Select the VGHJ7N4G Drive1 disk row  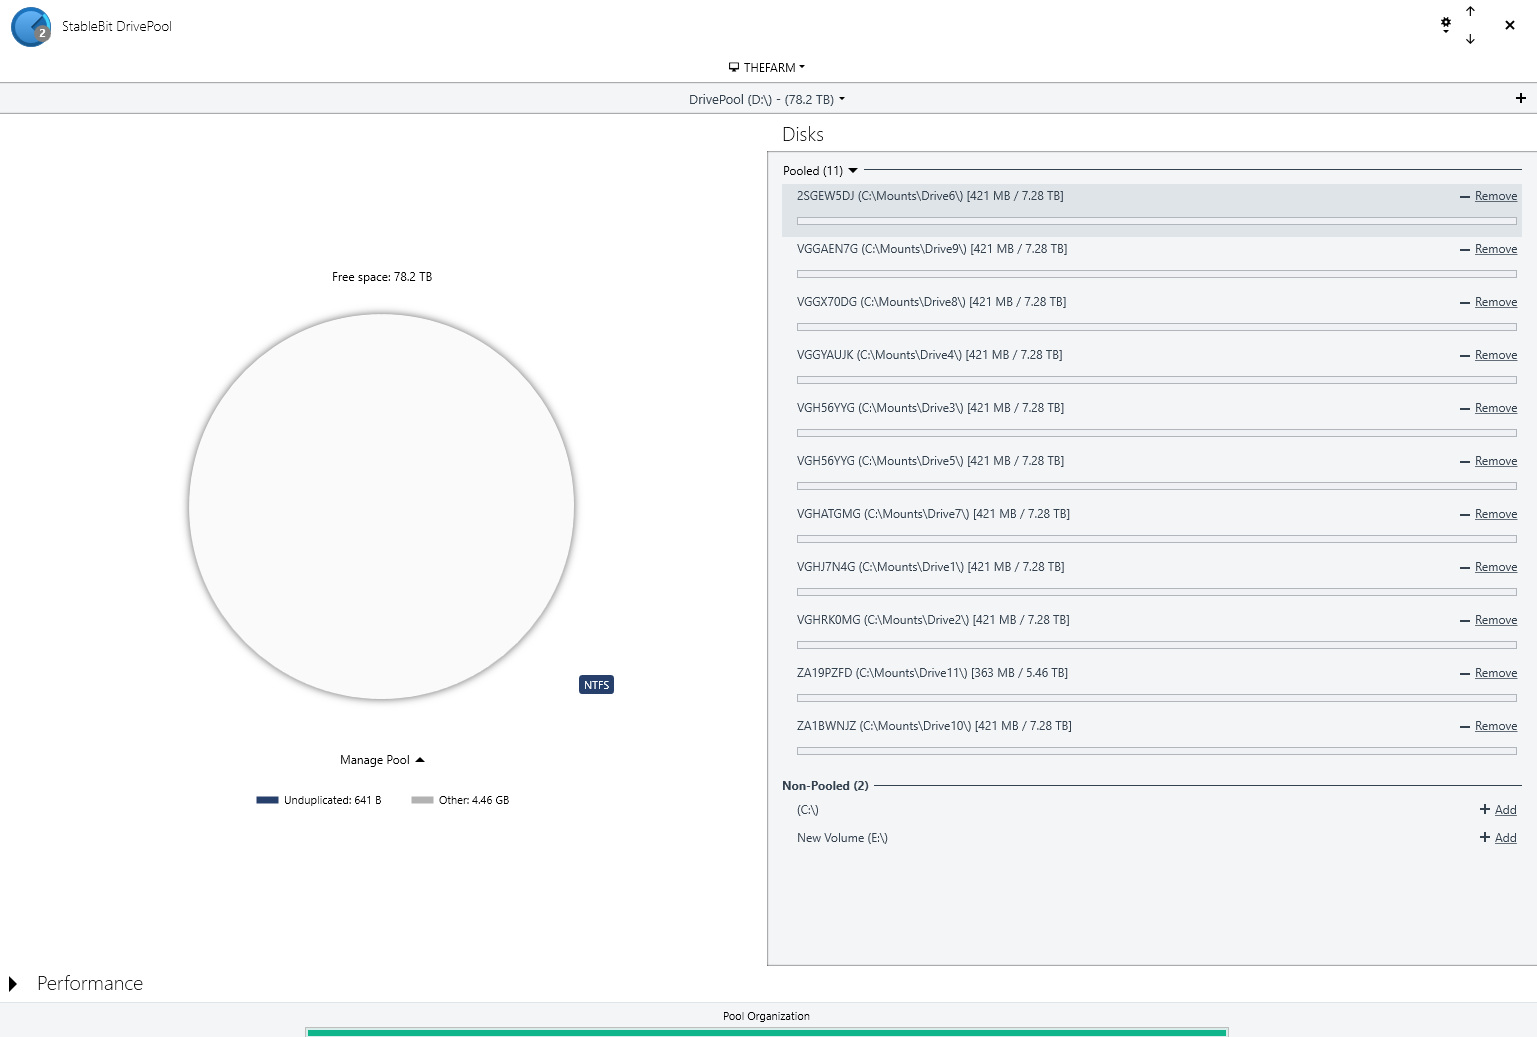pyautogui.click(x=1152, y=581)
